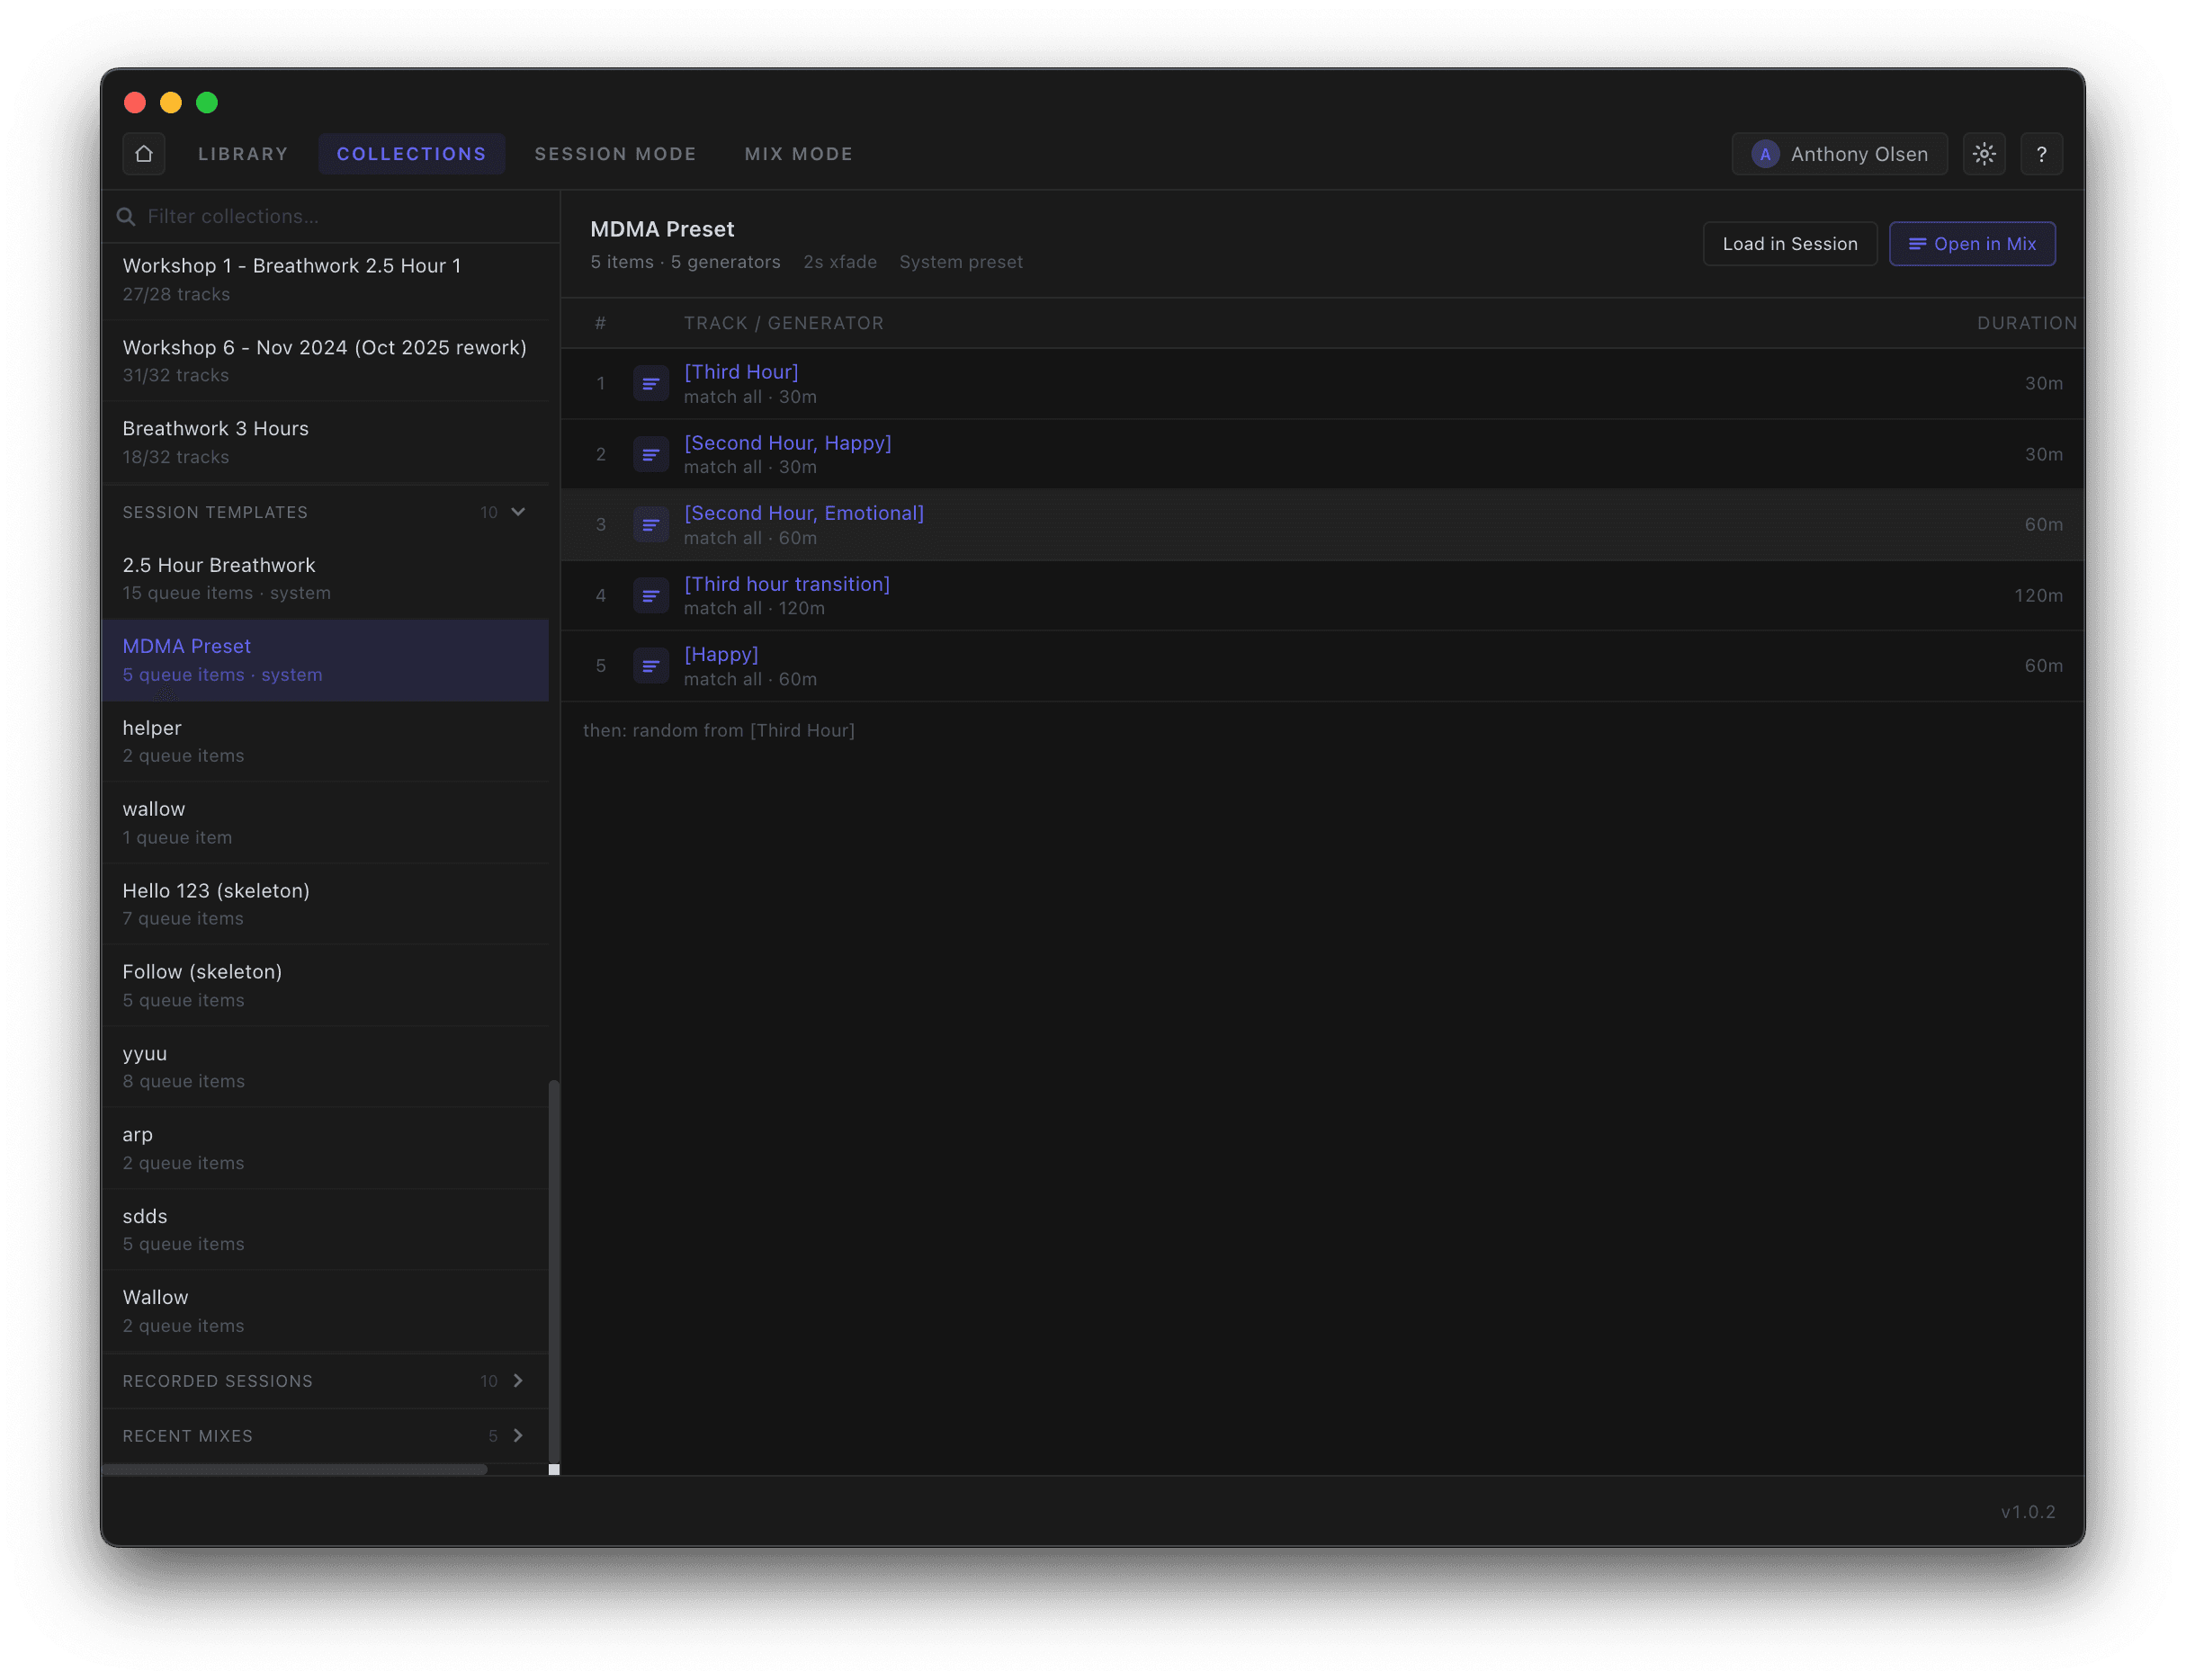Select Hello 123 (skeleton) template
The image size is (2186, 1680).
pyautogui.click(x=325, y=905)
